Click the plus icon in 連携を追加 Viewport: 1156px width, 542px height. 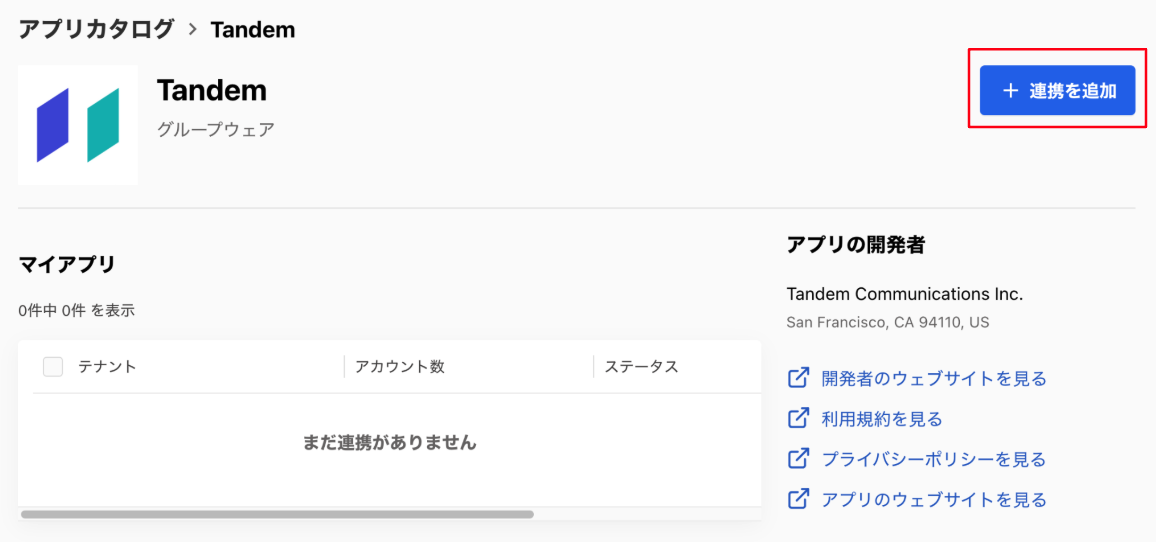(x=1010, y=91)
